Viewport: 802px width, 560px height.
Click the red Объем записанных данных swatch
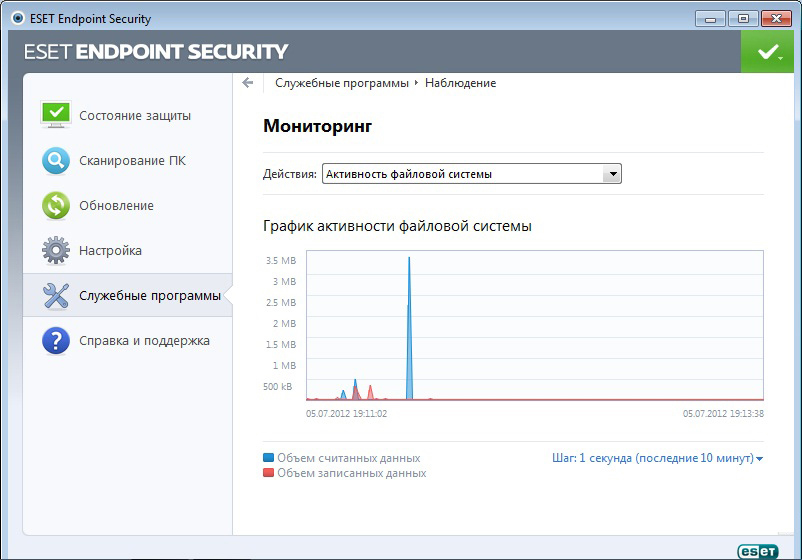point(268,473)
